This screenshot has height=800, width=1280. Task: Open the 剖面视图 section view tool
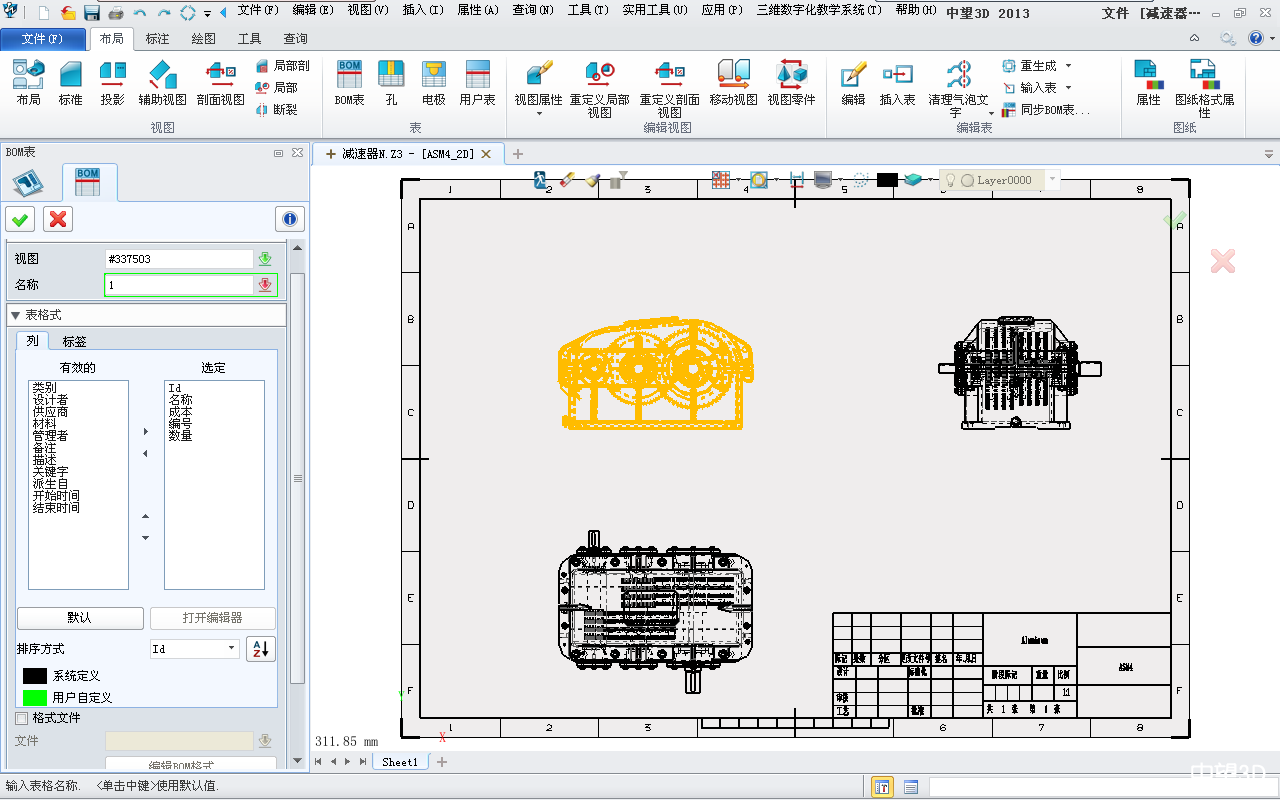tap(220, 82)
